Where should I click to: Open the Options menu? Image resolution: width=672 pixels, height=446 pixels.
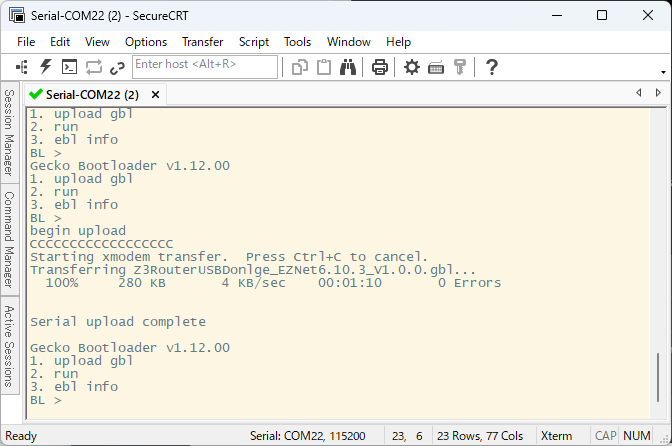pyautogui.click(x=146, y=42)
